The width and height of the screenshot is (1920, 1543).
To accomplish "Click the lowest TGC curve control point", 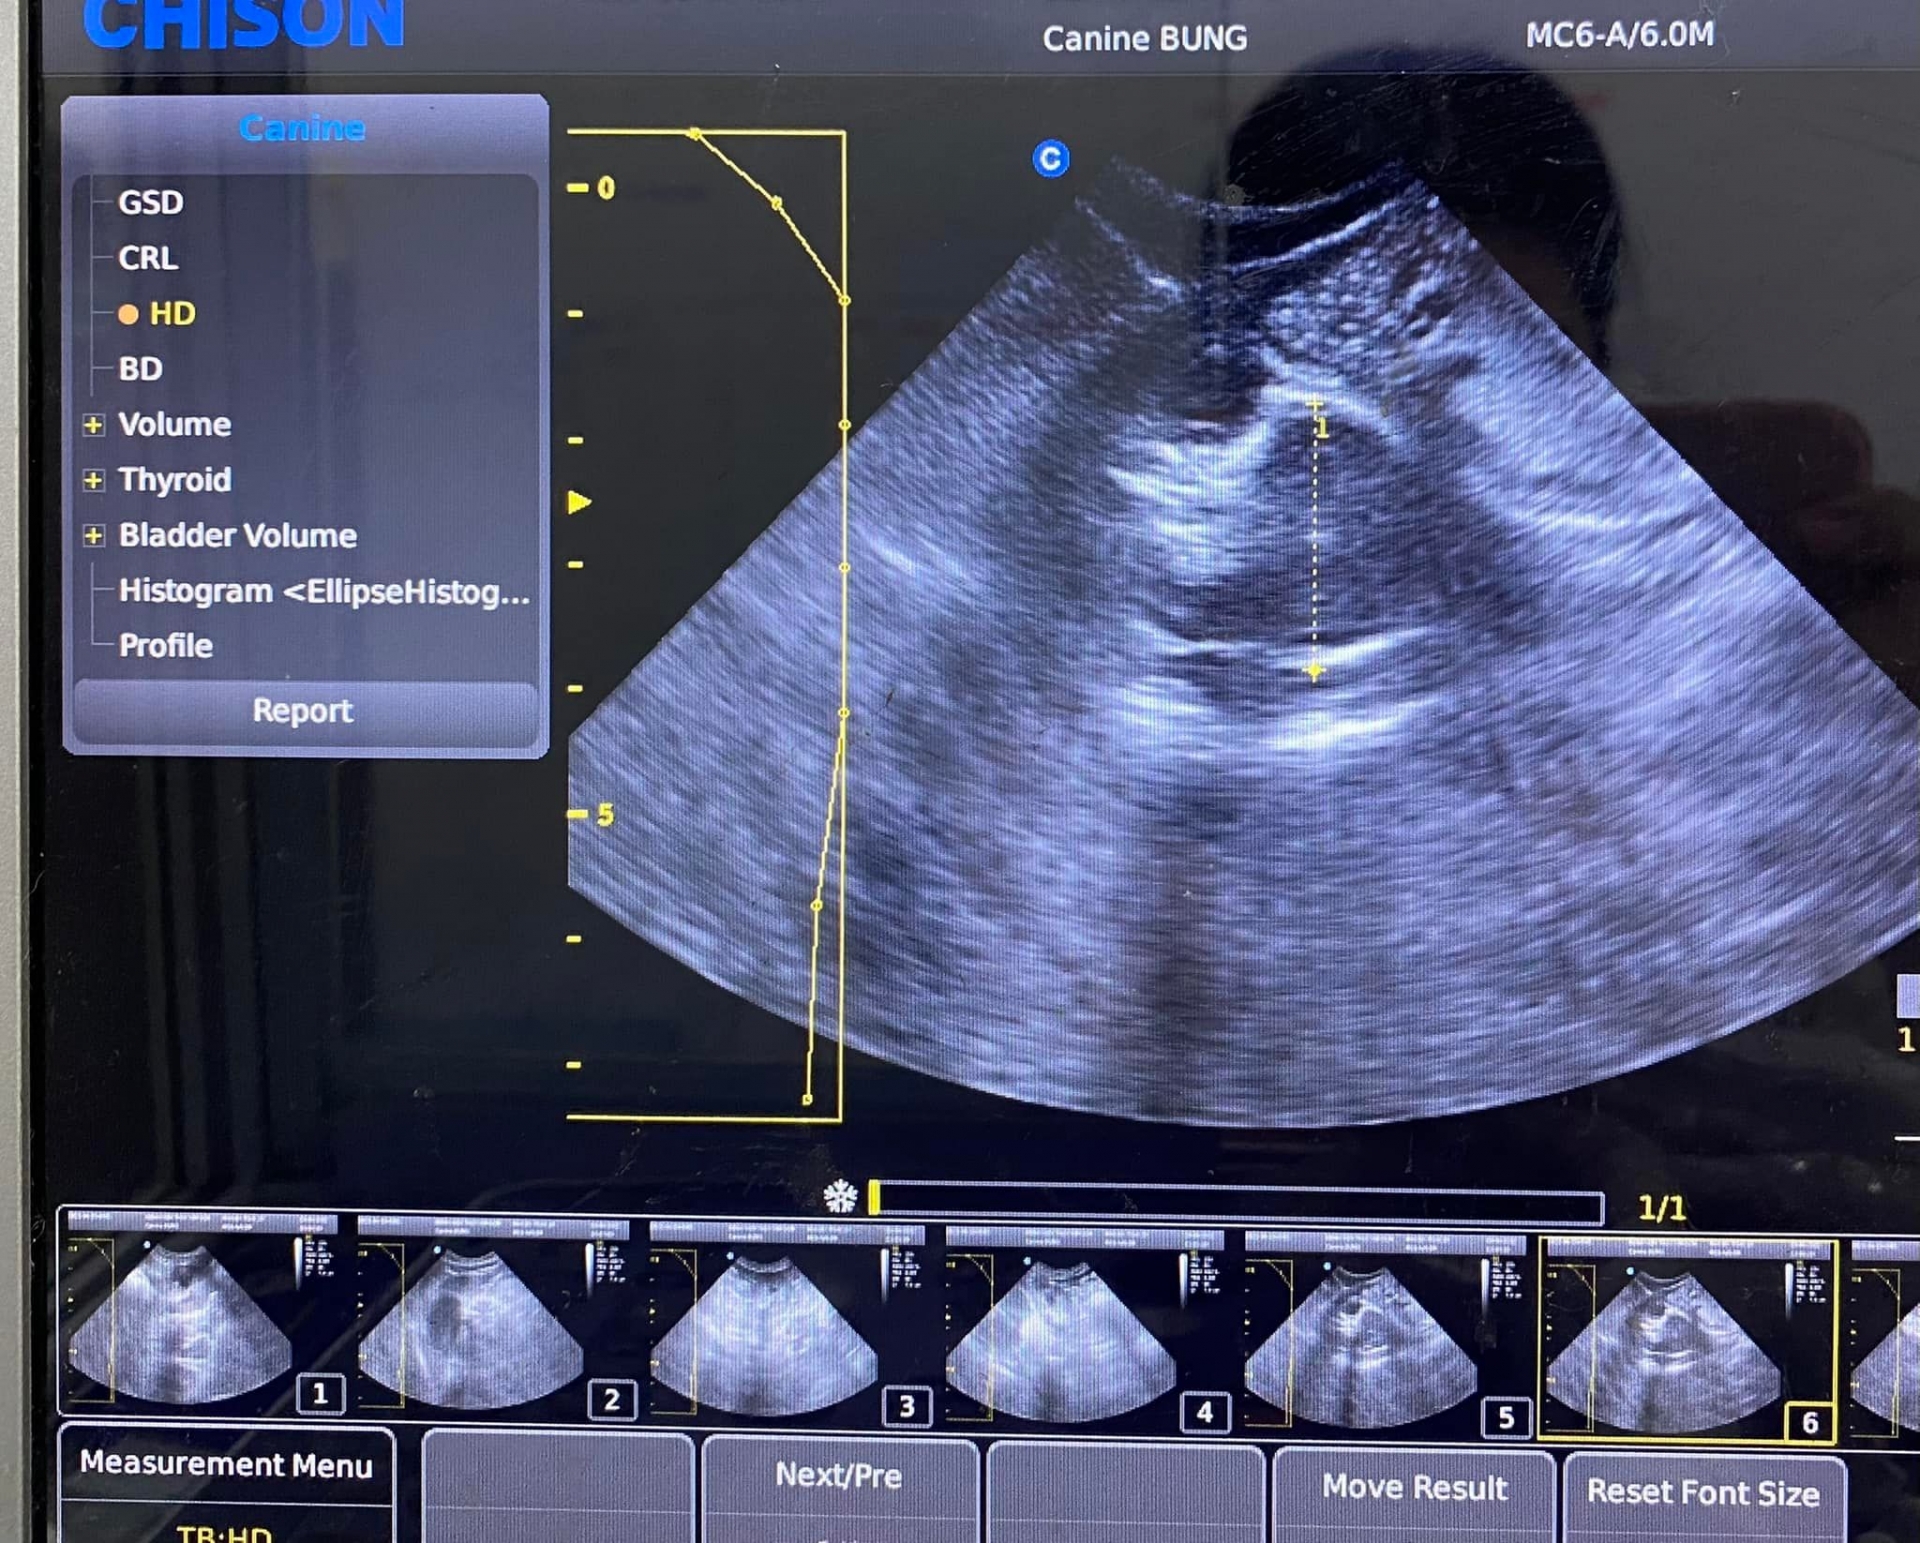I will click(x=807, y=1099).
